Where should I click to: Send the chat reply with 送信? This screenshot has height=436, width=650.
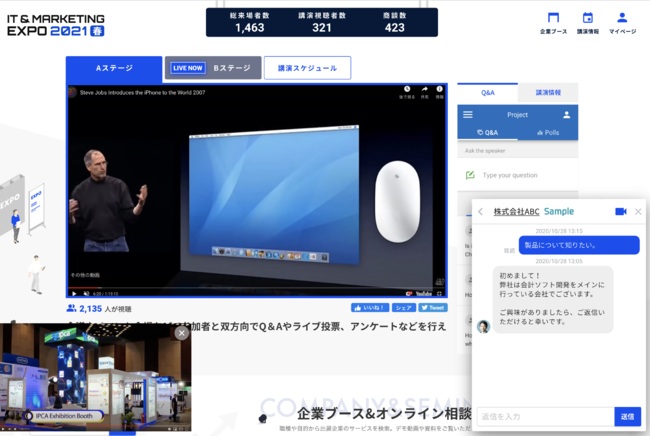point(628,417)
